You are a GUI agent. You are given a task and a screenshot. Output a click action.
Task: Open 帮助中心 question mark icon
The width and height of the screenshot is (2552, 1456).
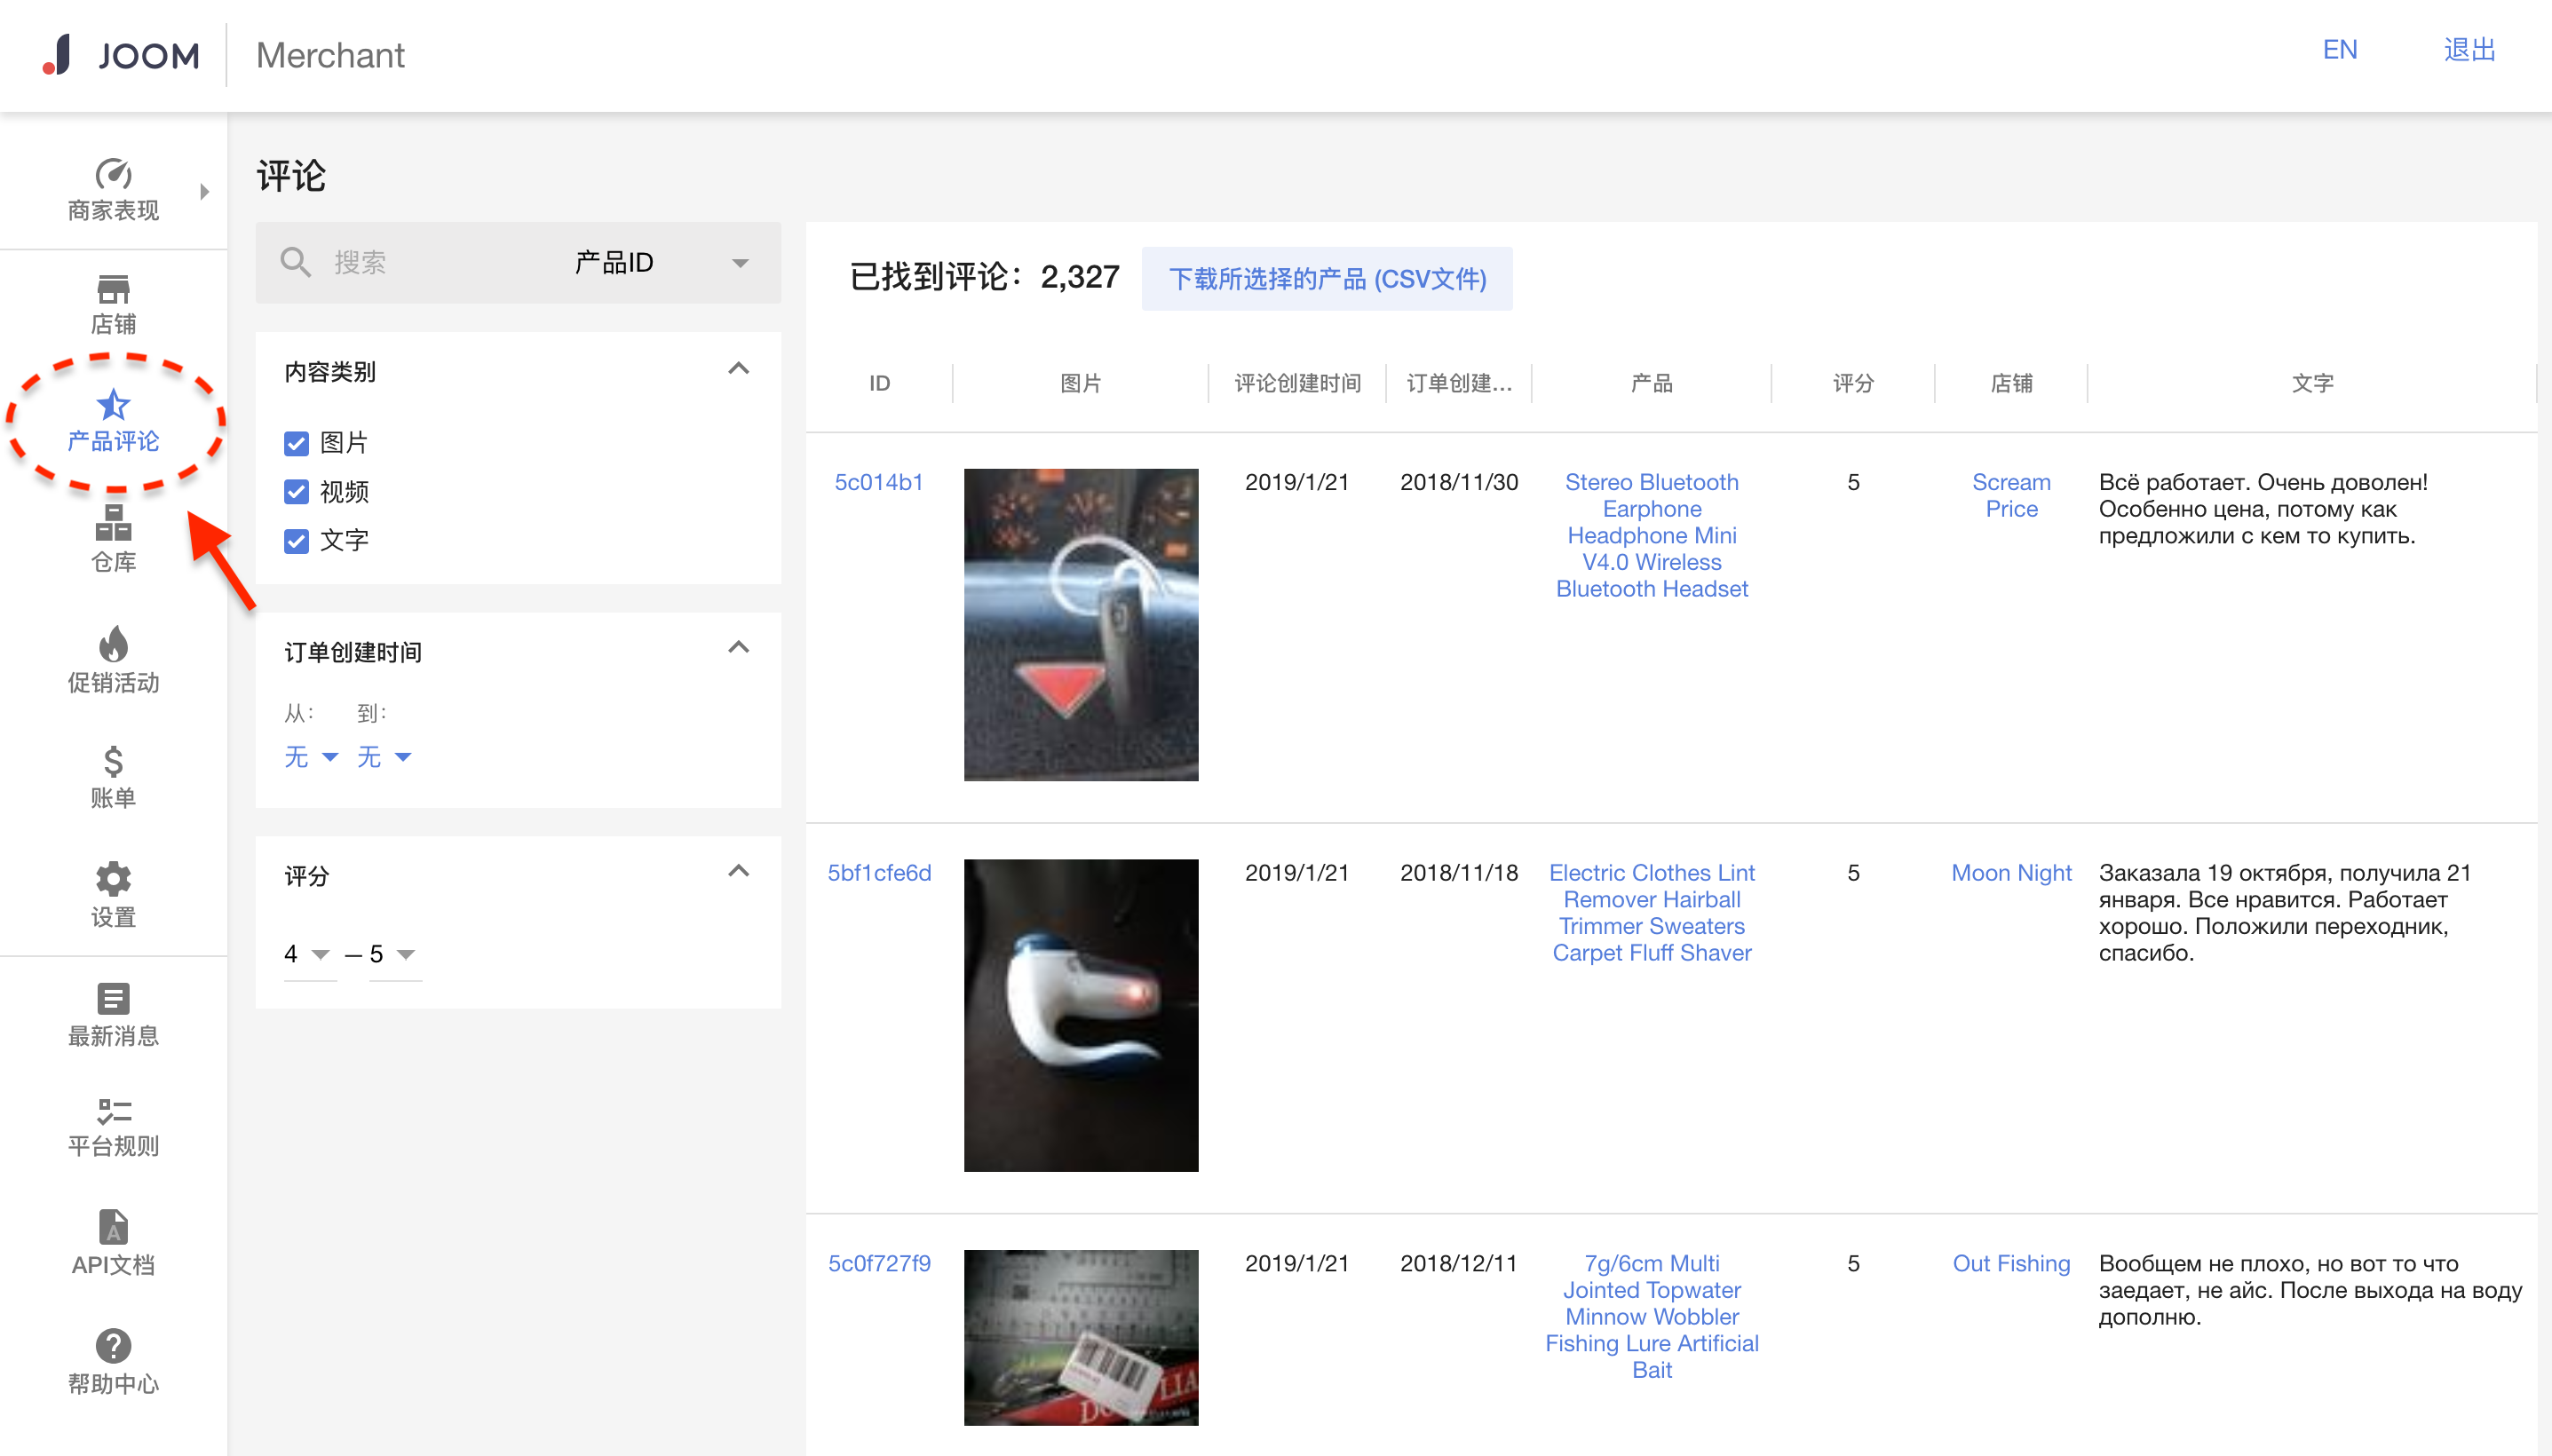click(x=113, y=1346)
